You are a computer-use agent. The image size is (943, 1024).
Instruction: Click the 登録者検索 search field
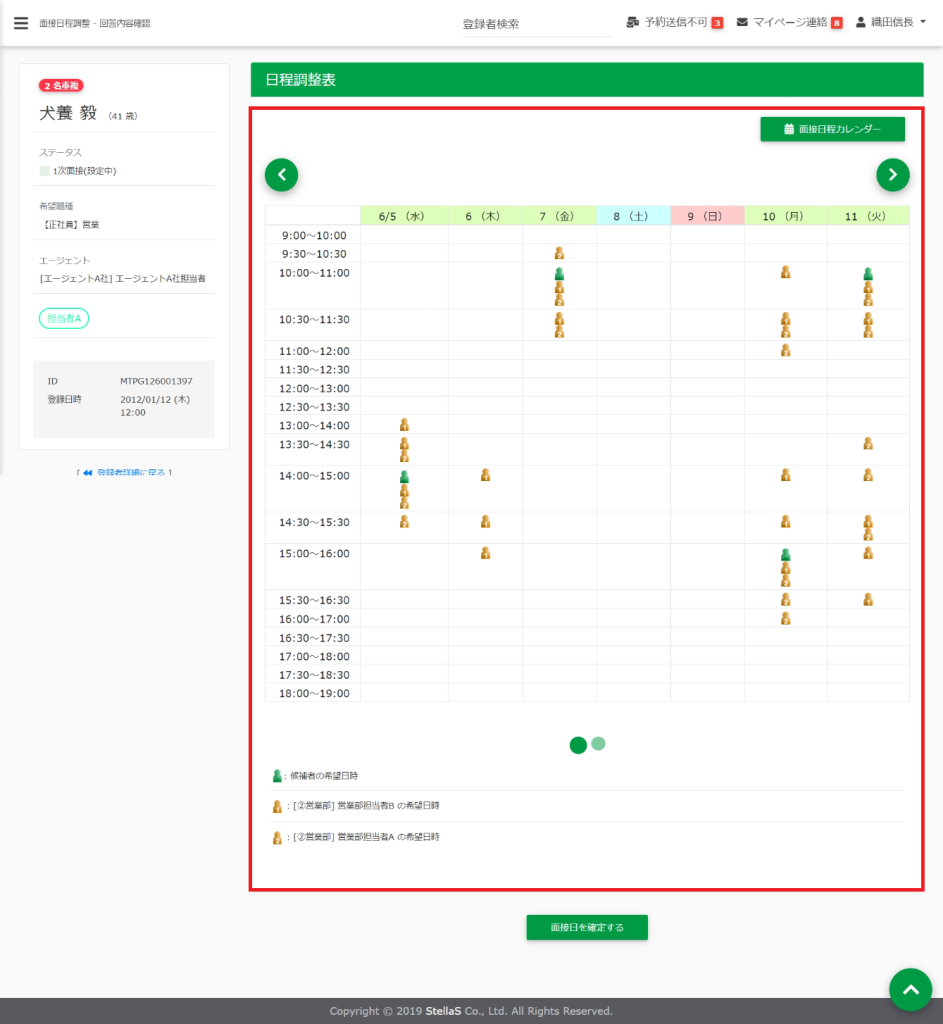pyautogui.click(x=537, y=24)
